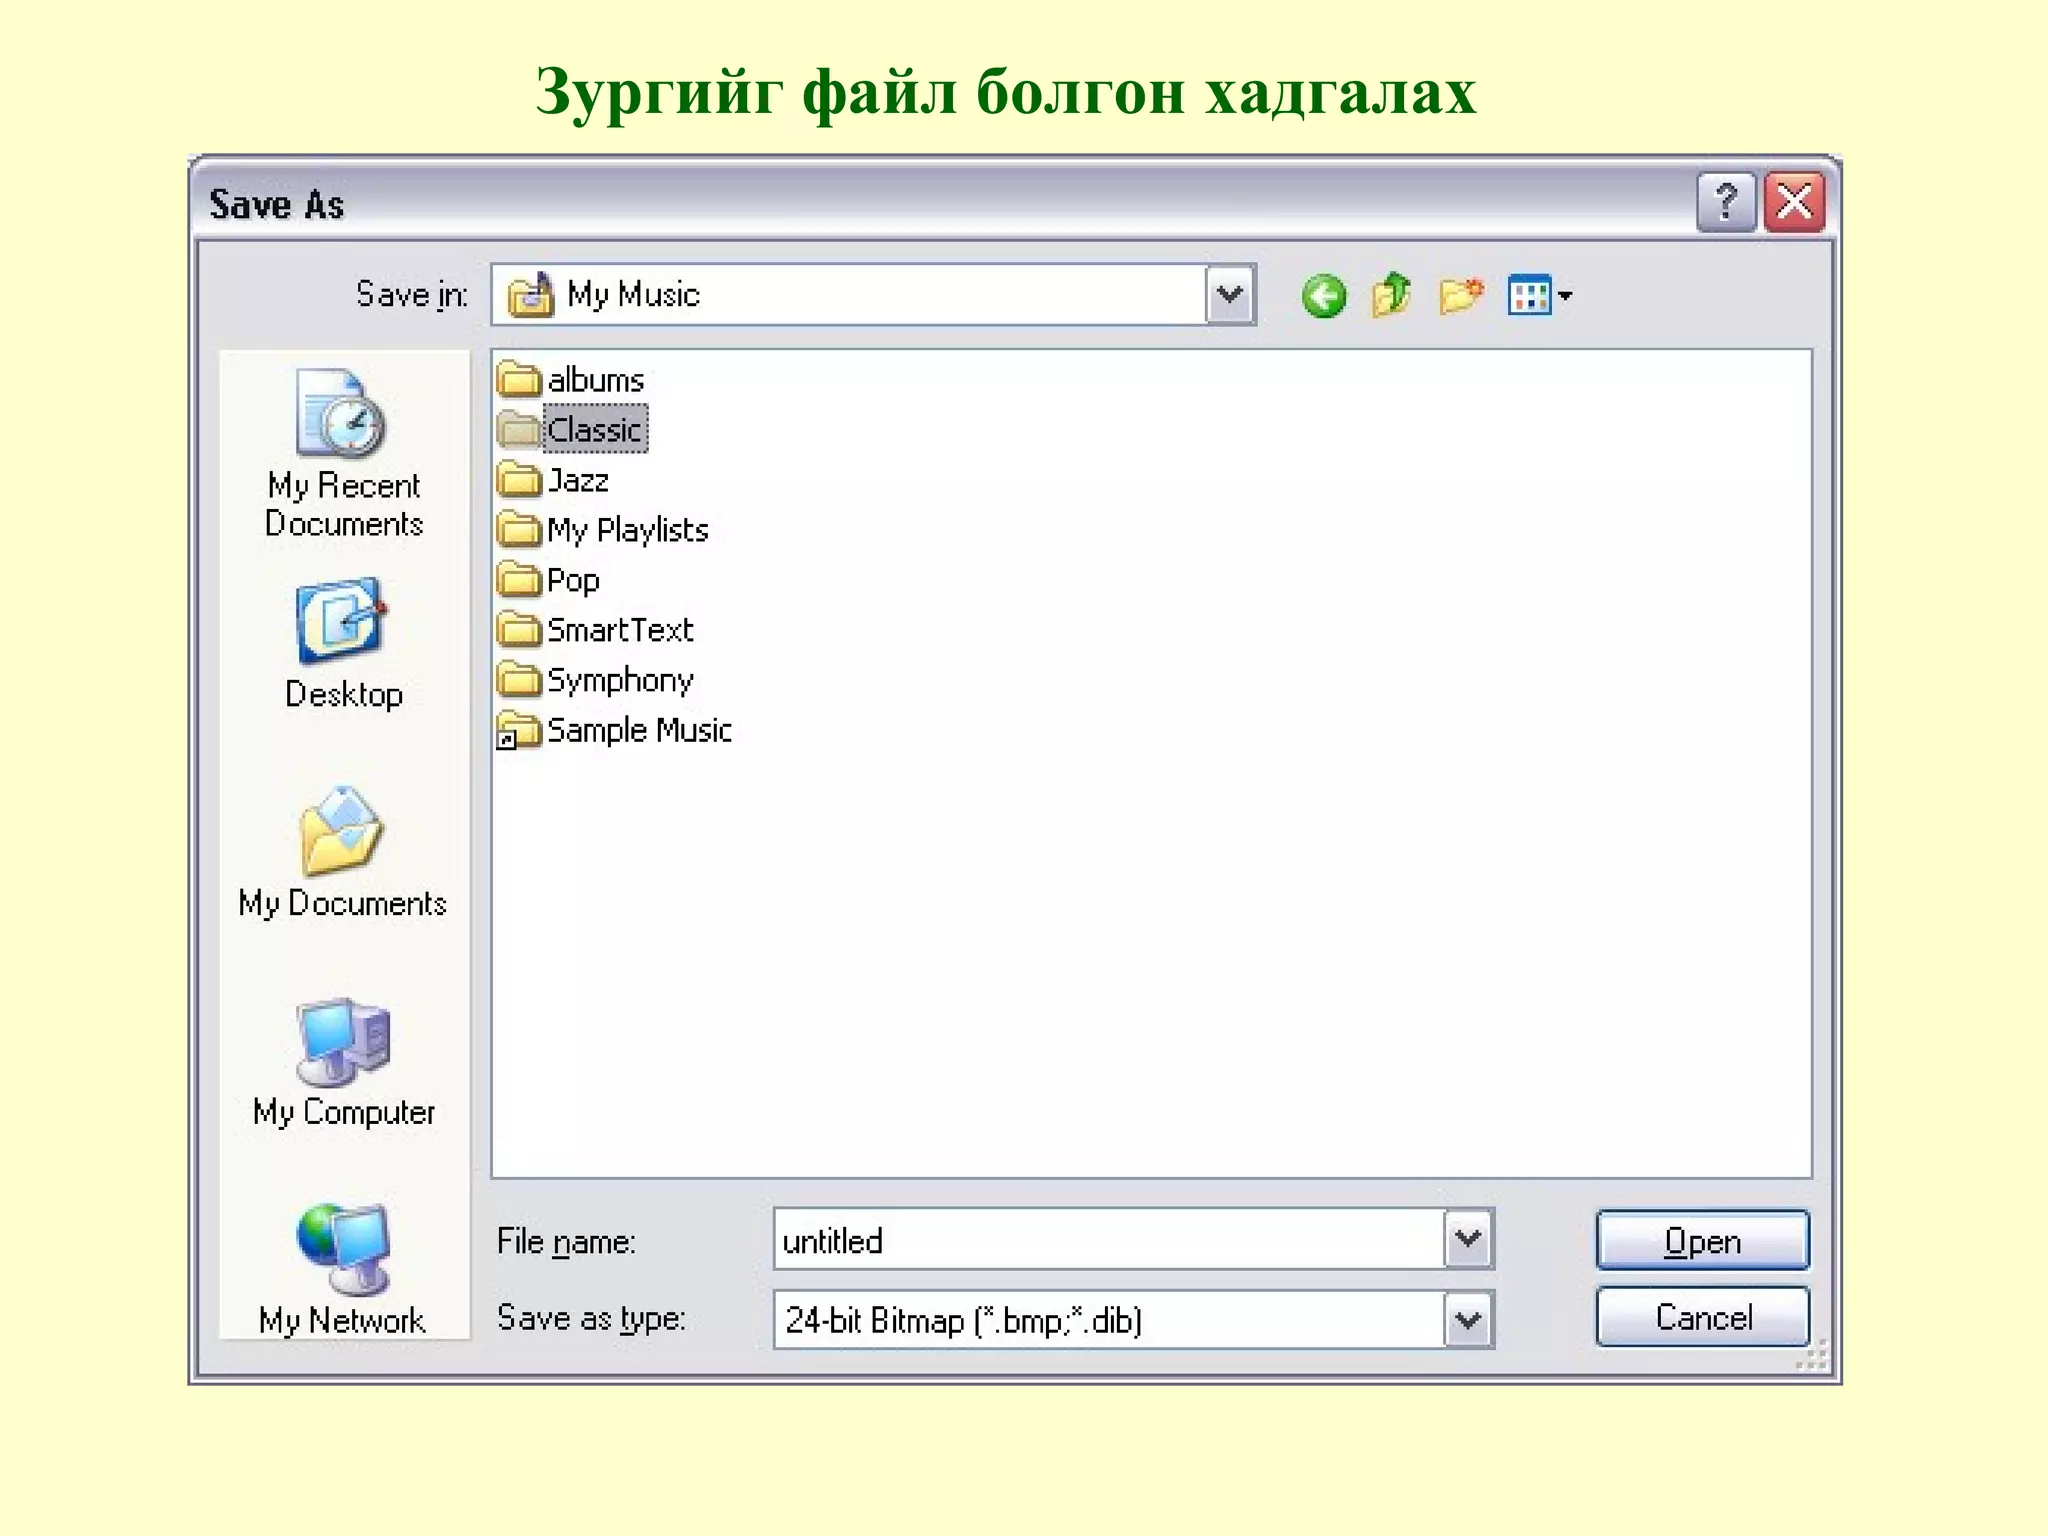Image resolution: width=2048 pixels, height=1536 pixels.
Task: Select the Sample Music shortcut icon
Action: tap(519, 730)
